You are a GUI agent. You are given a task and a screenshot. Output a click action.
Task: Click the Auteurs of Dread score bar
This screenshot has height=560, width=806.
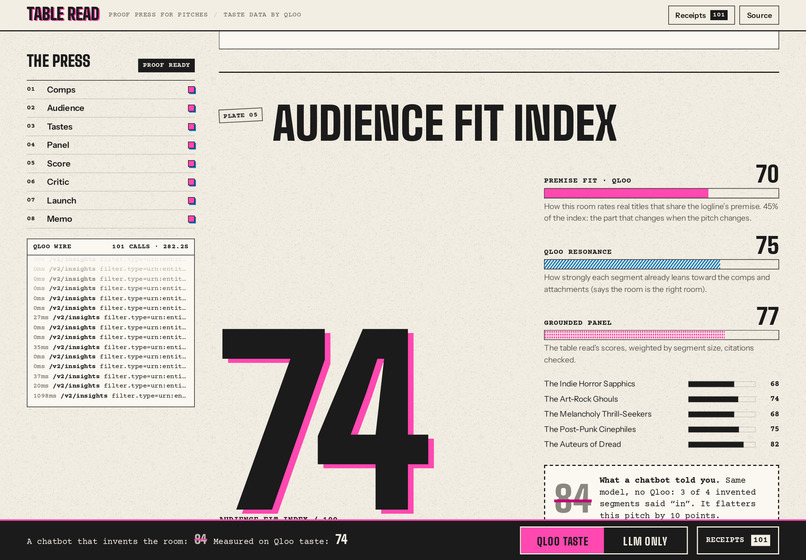point(722,444)
